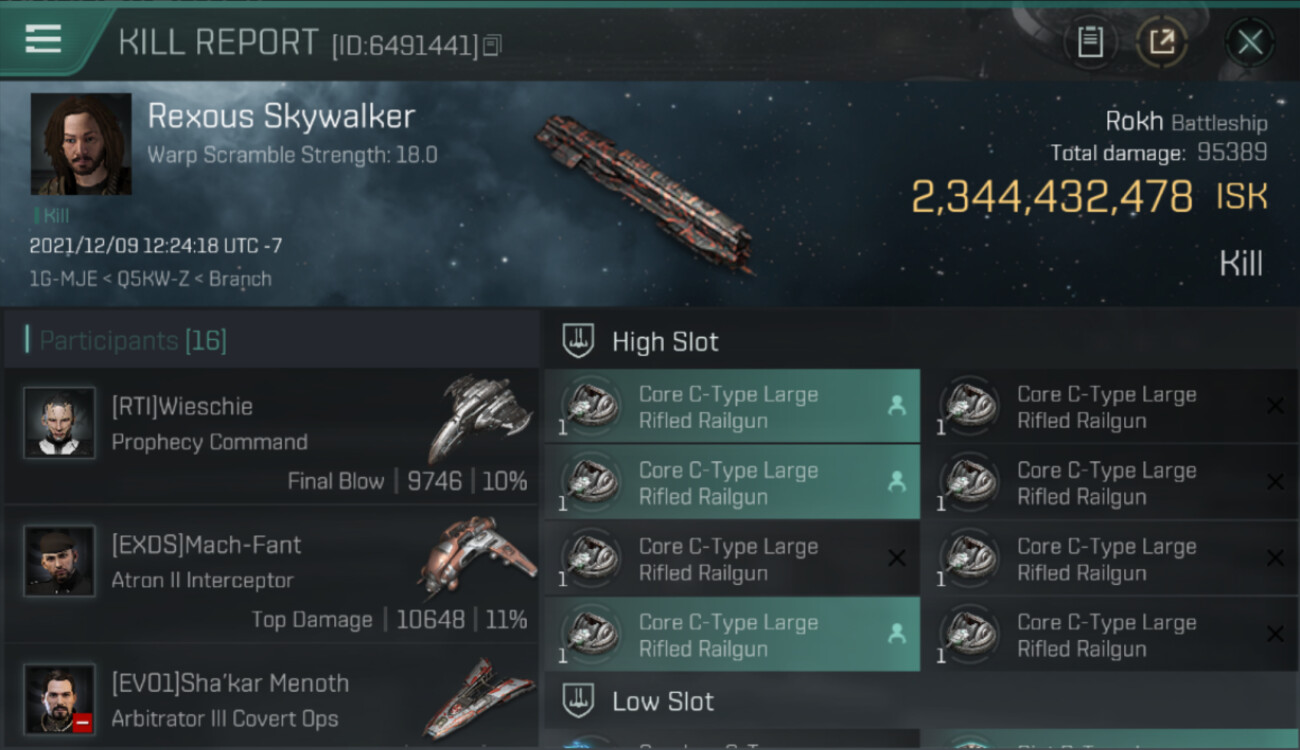Open Sha'kar Menoth's pilot portrait
Image resolution: width=1300 pixels, height=750 pixels.
coord(60,699)
